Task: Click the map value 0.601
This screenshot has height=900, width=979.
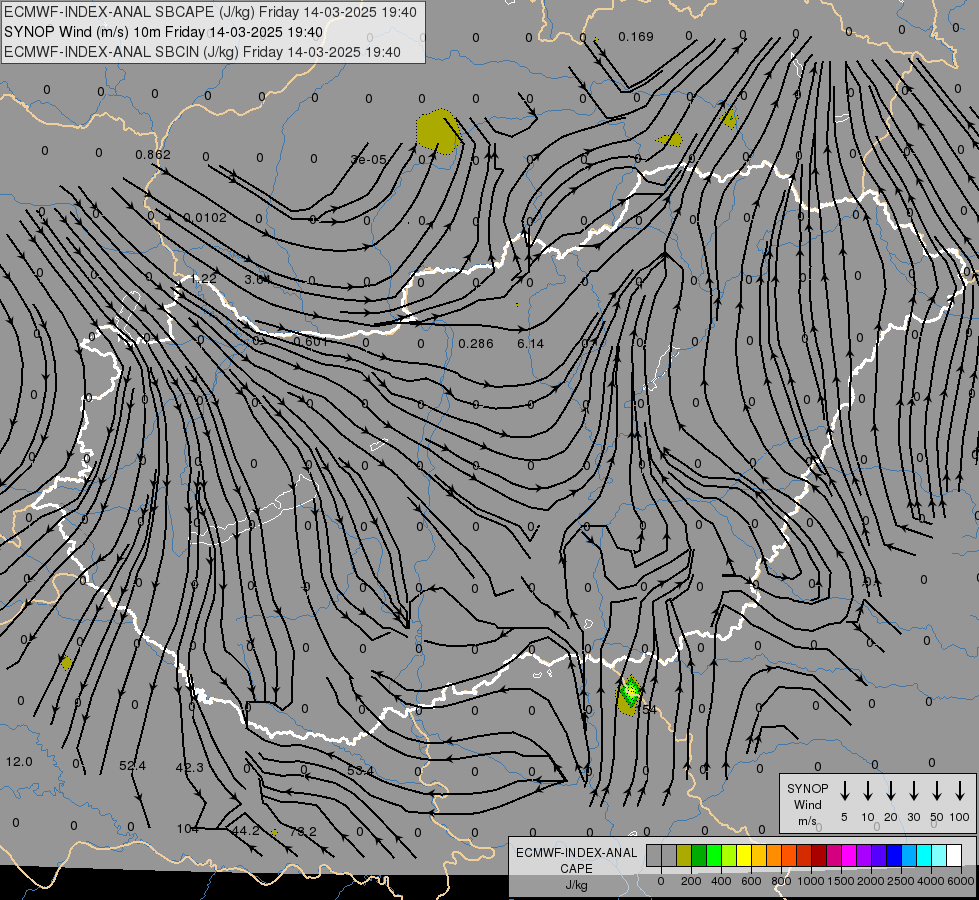Action: (x=310, y=342)
